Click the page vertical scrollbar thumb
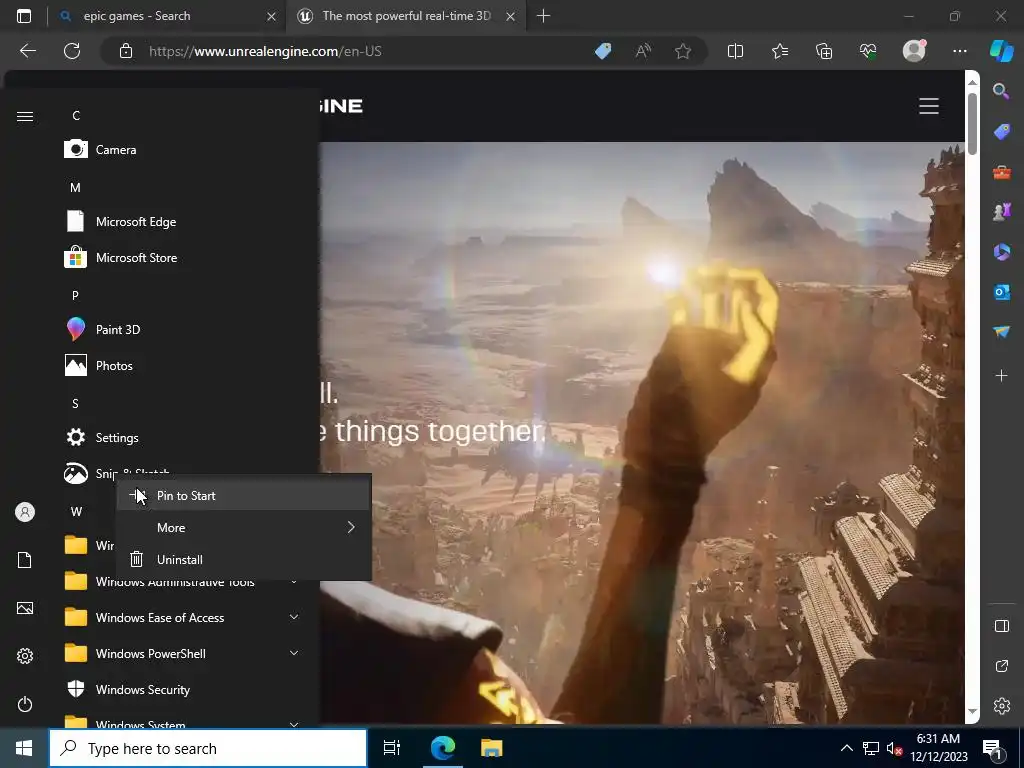The image size is (1024, 768). (972, 123)
